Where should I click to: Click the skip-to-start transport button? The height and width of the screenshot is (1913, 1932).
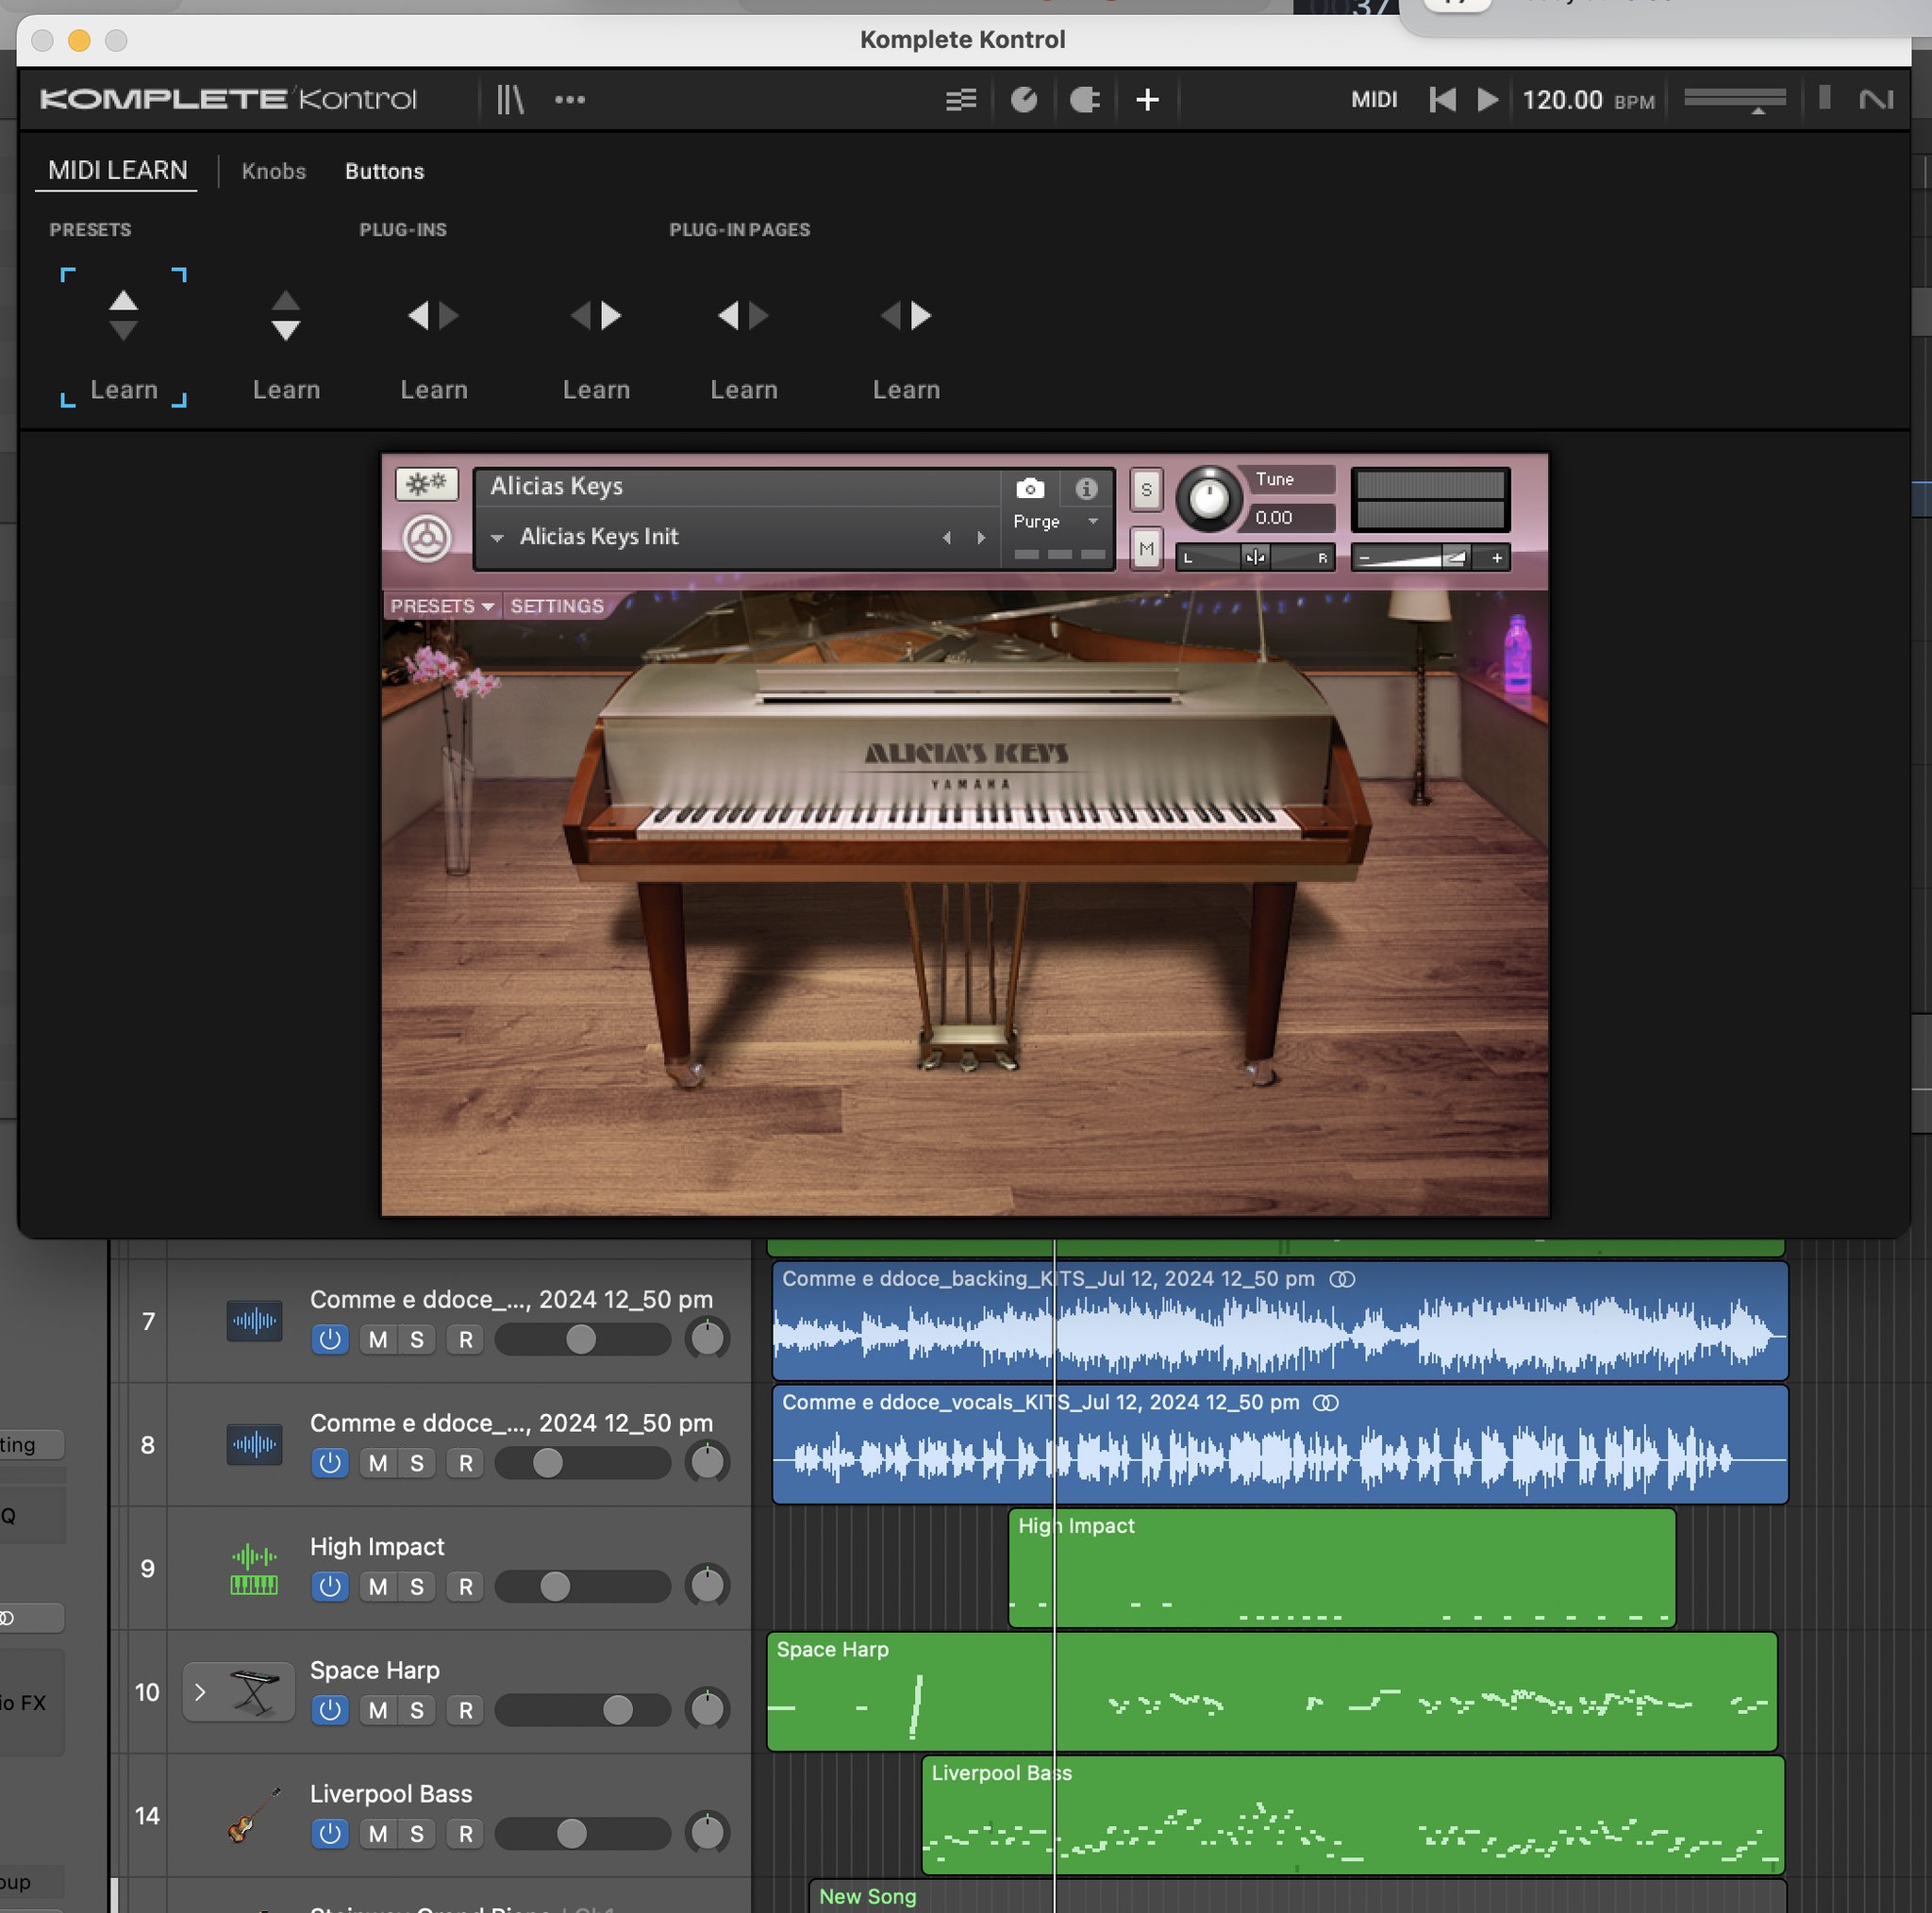1442,99
